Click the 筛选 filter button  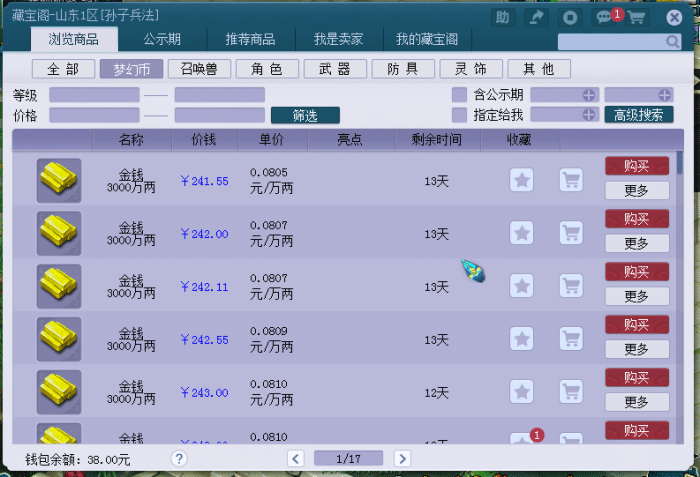click(x=305, y=115)
